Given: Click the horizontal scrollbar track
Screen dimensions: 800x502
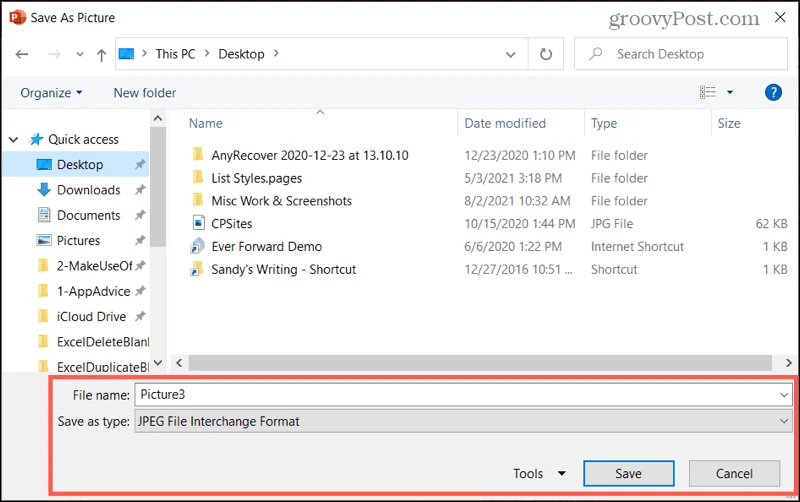Looking at the screenshot, I should click(x=480, y=363).
